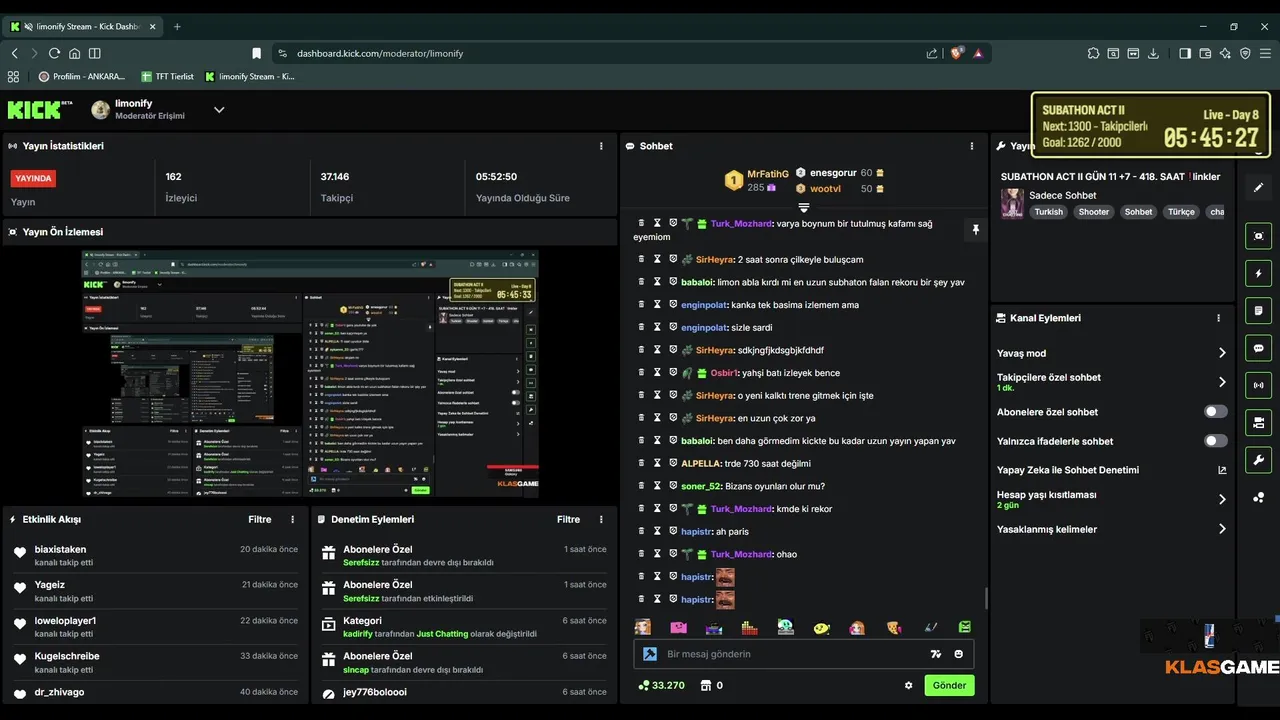Click the lightning activity icon in right sidebar
1280x720 pixels.
click(x=1258, y=273)
